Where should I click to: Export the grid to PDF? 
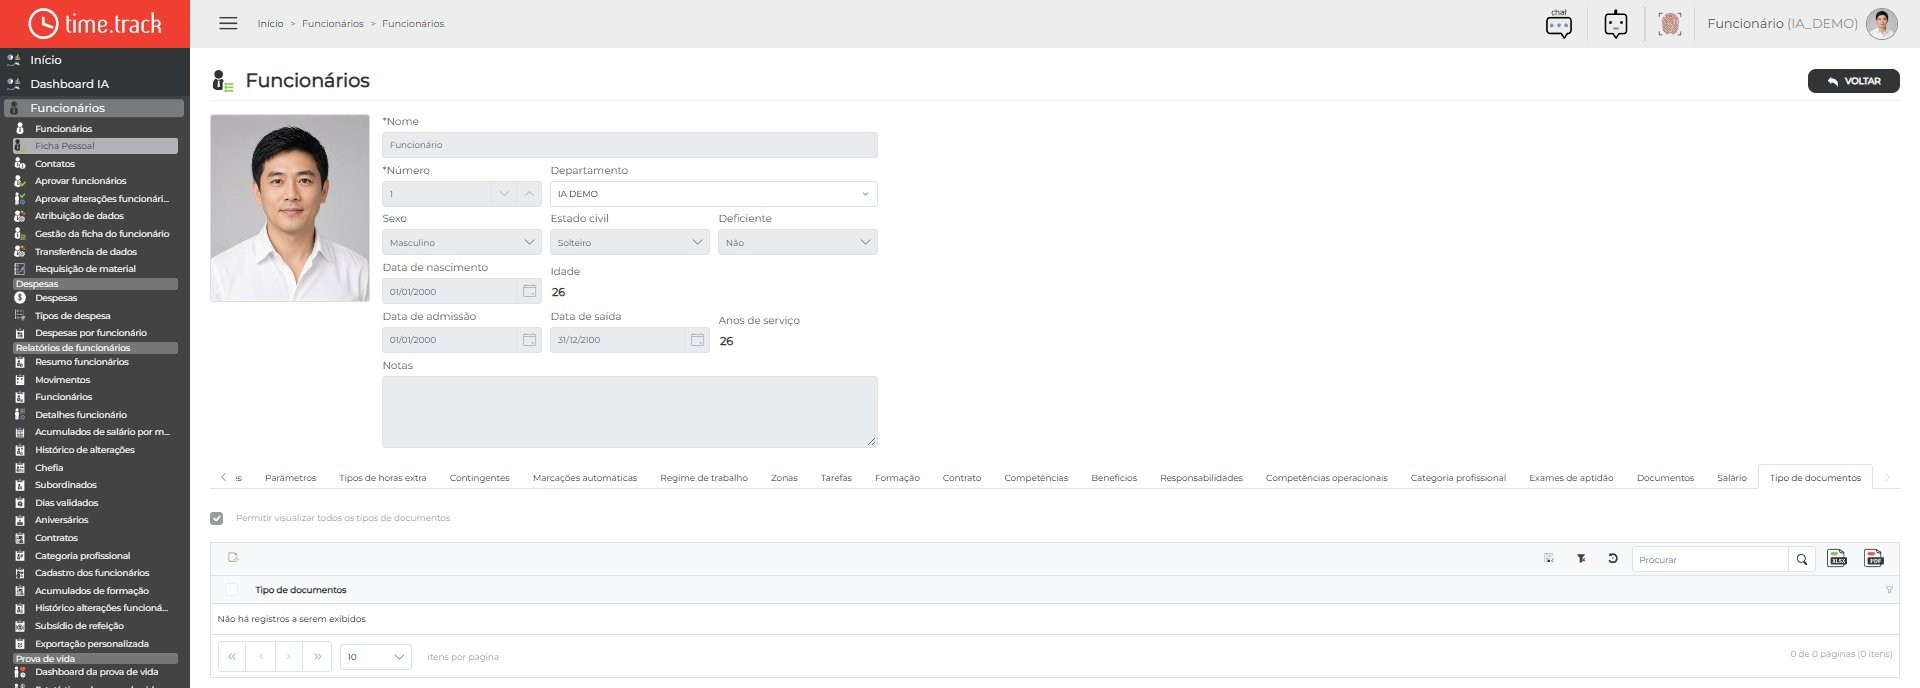[1874, 559]
